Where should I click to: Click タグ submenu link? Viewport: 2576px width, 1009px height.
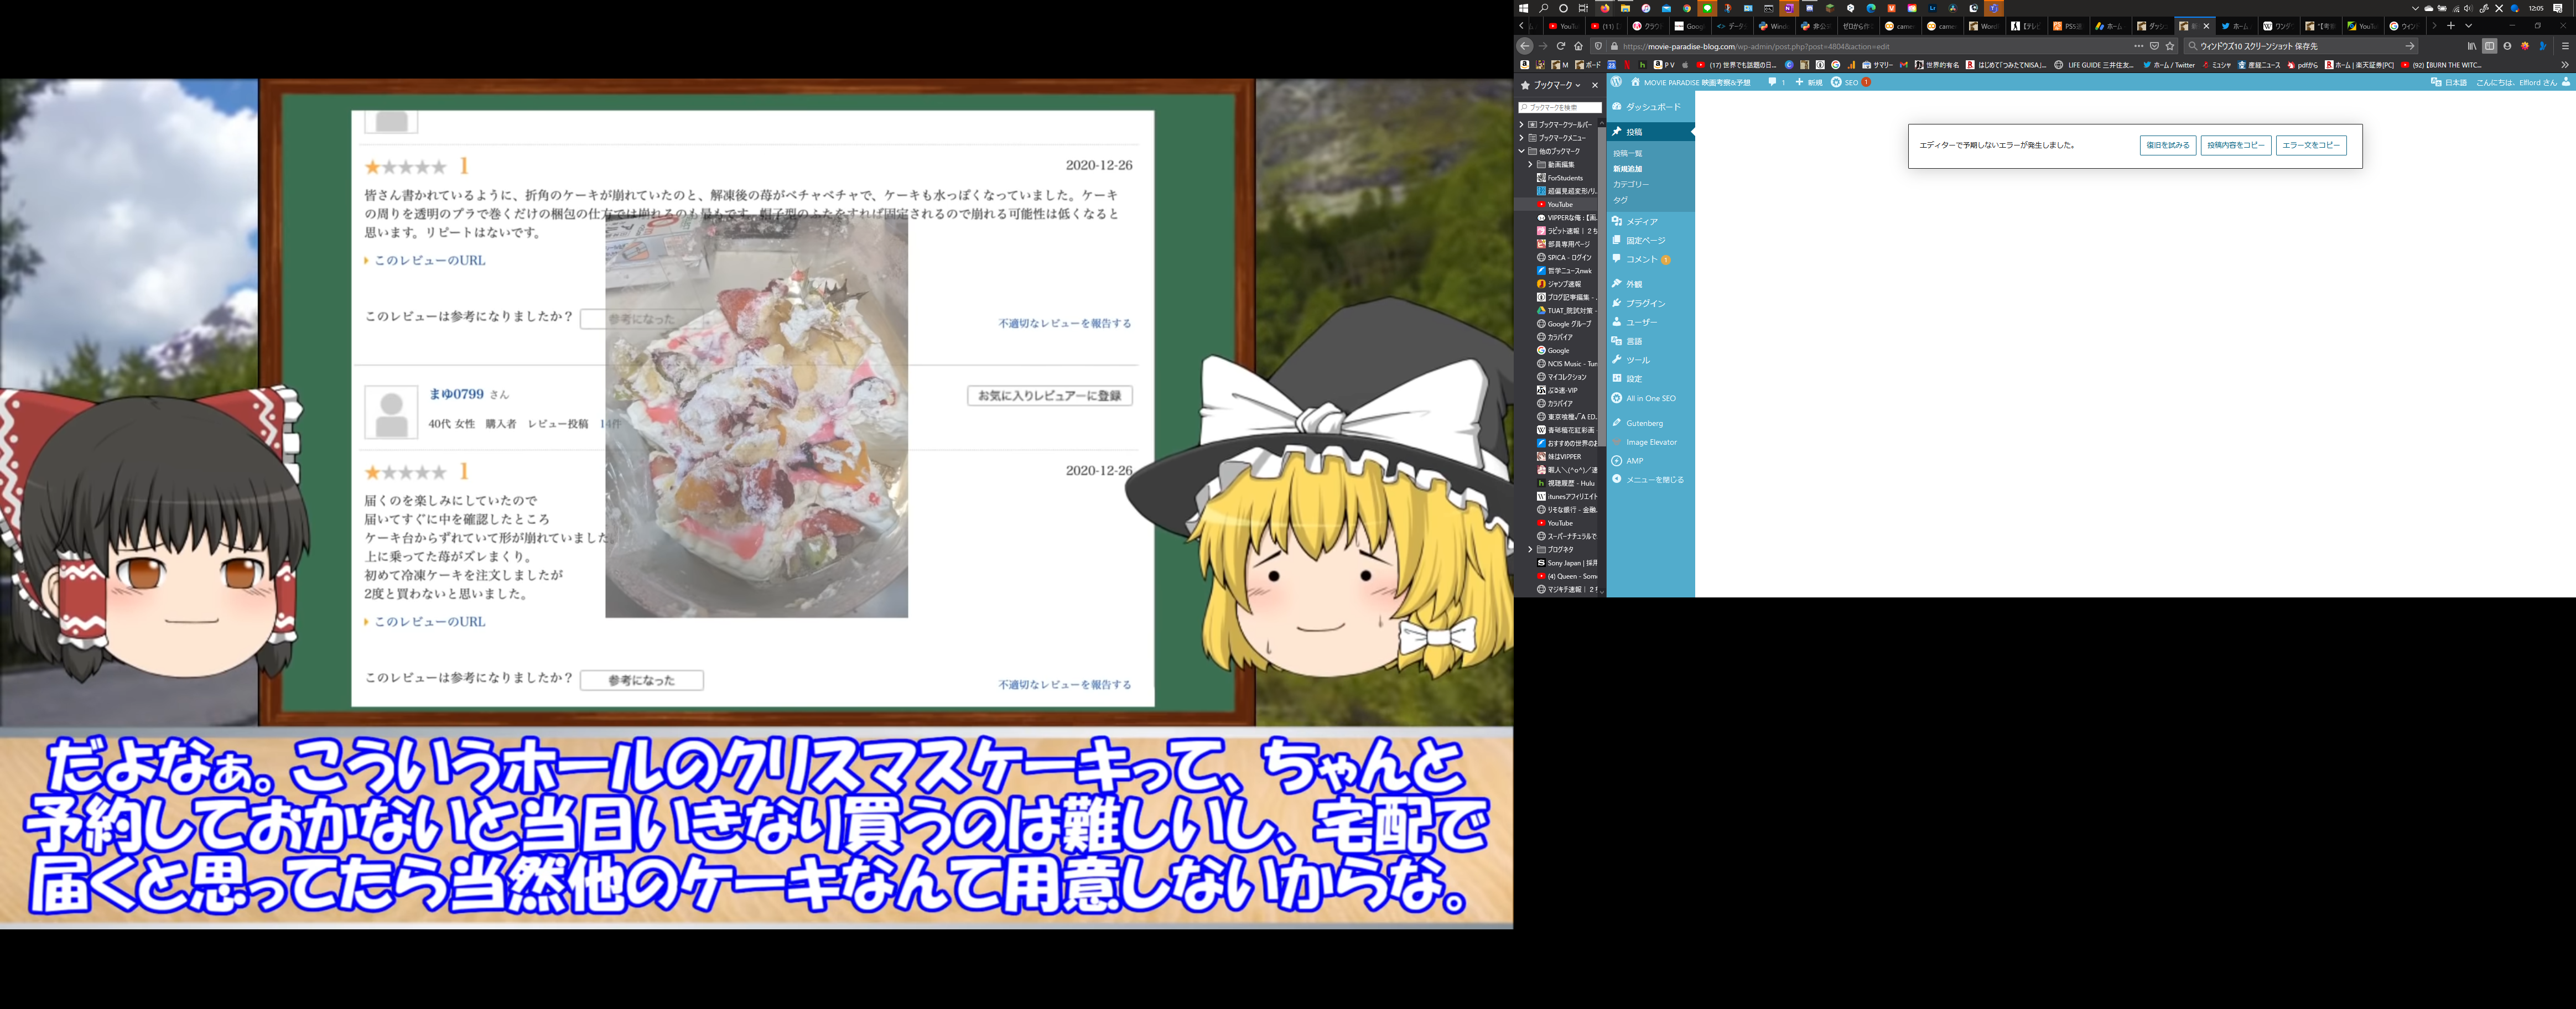pyautogui.click(x=1620, y=200)
